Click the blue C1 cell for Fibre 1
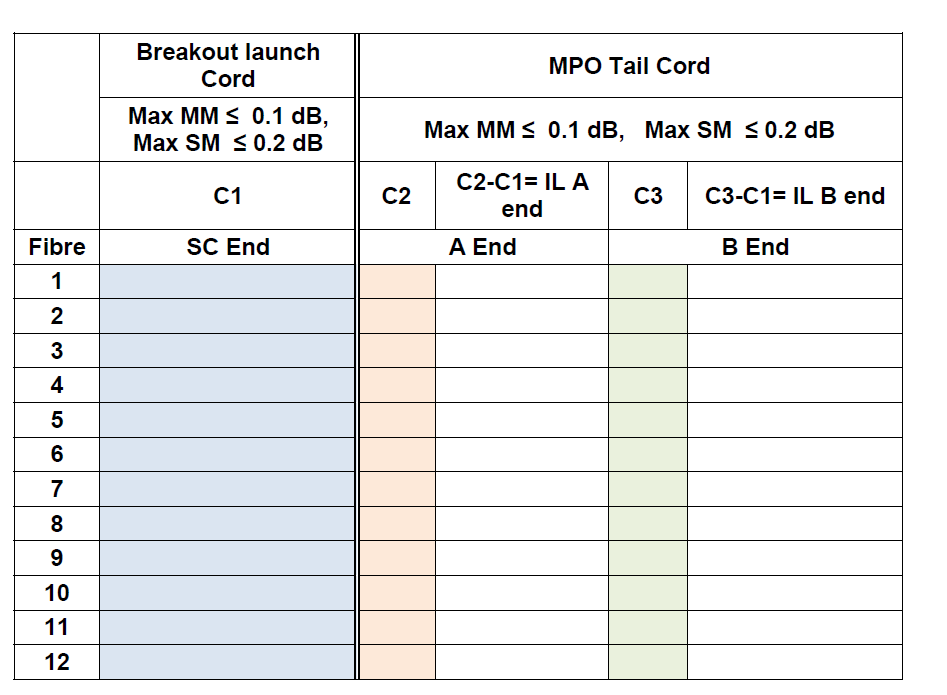 click(227, 281)
